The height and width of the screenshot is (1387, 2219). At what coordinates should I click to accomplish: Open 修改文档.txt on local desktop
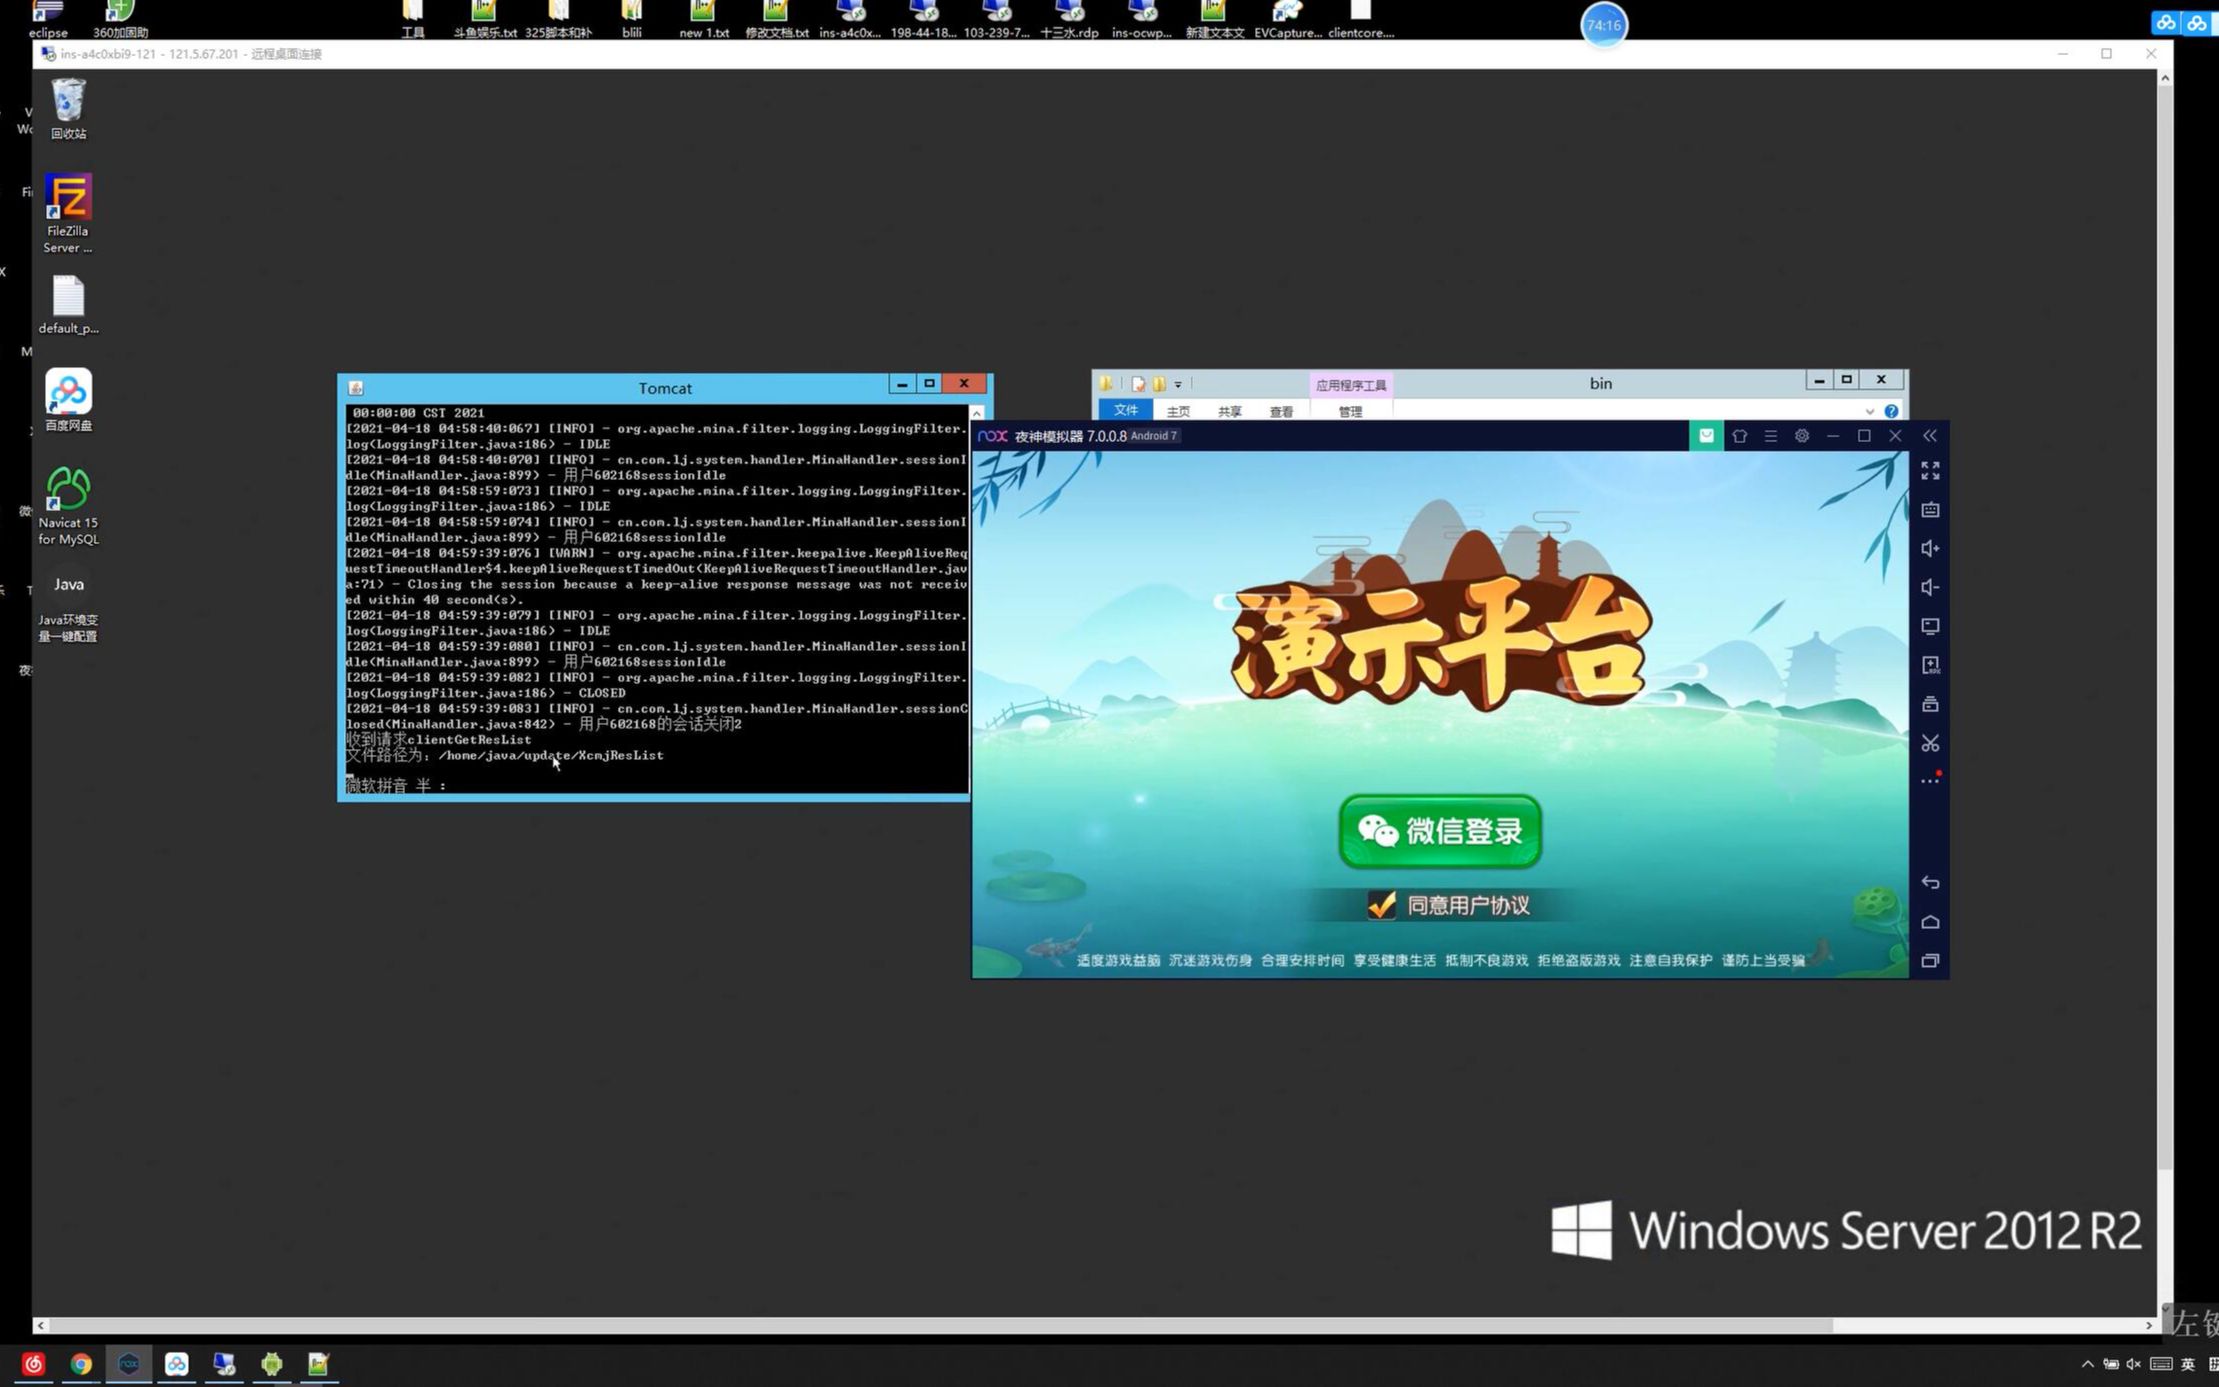click(x=776, y=20)
